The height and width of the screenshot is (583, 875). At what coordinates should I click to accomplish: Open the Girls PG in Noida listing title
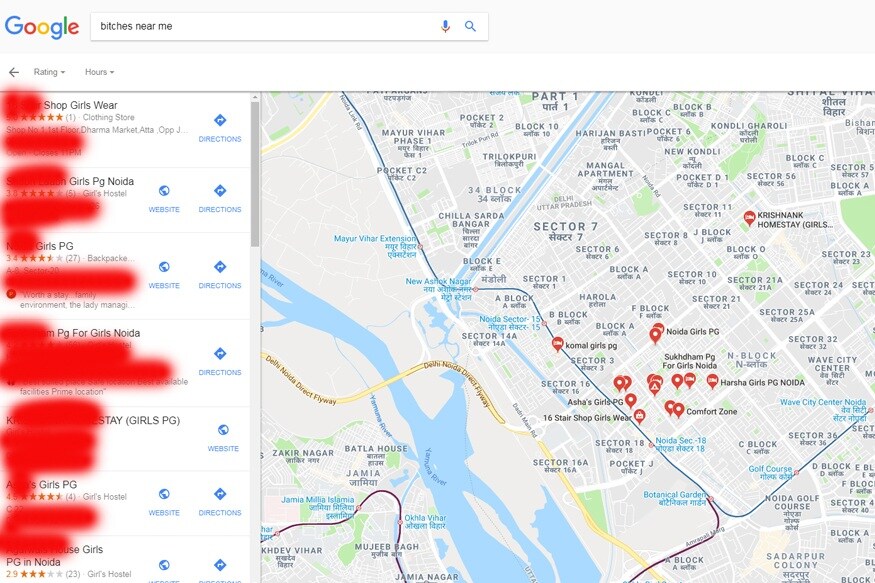[55, 556]
